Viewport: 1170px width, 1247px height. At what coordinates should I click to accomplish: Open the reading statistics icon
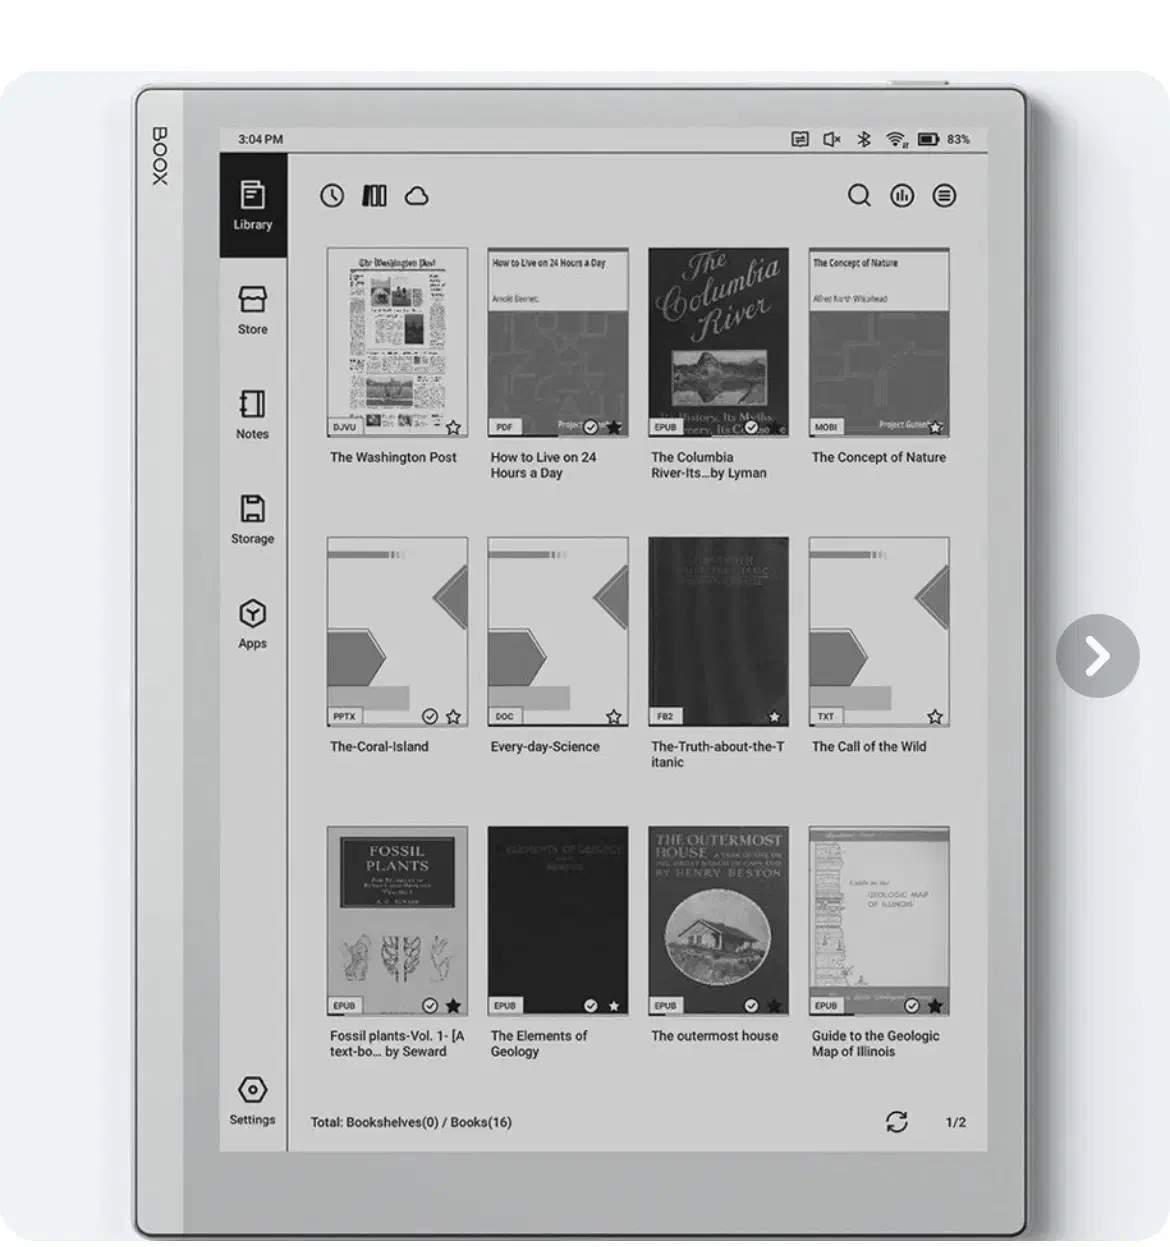[x=902, y=196]
